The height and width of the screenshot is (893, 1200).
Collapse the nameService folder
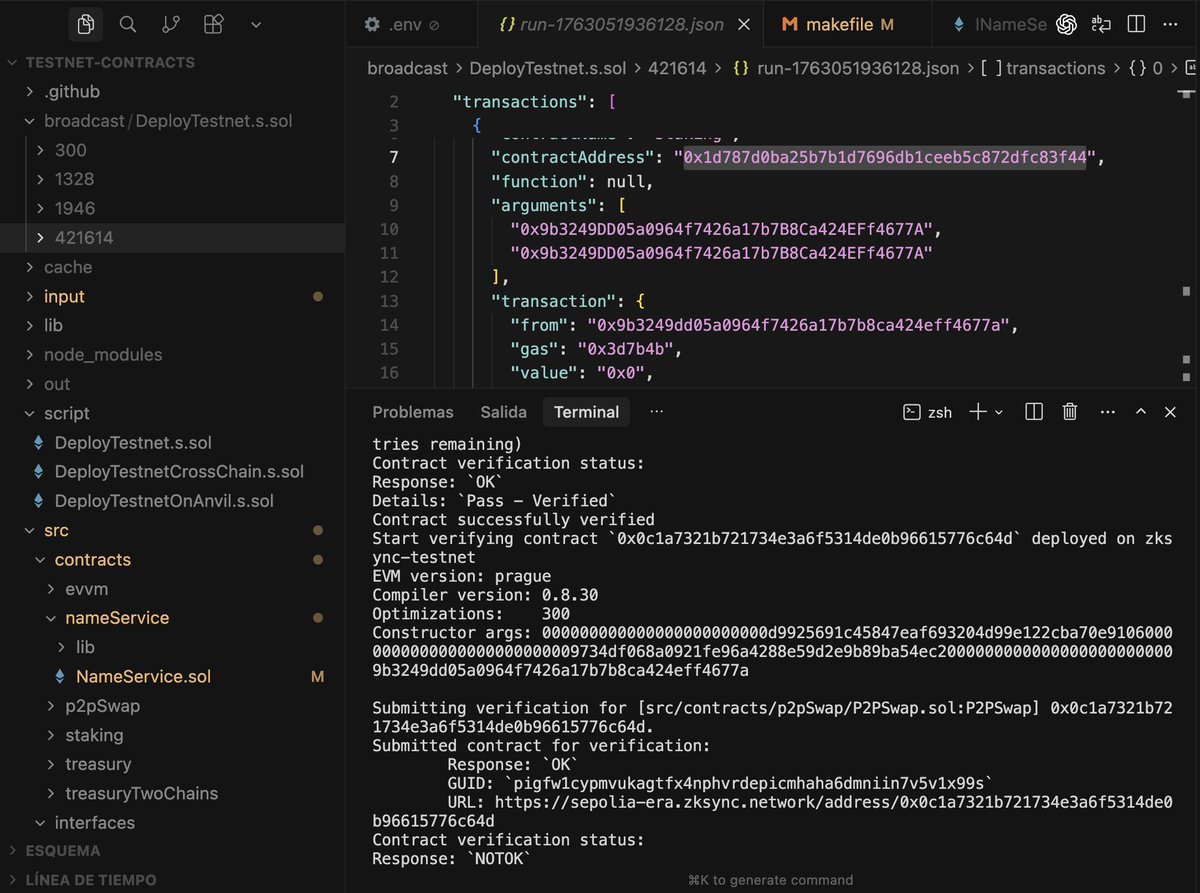coord(172,617)
